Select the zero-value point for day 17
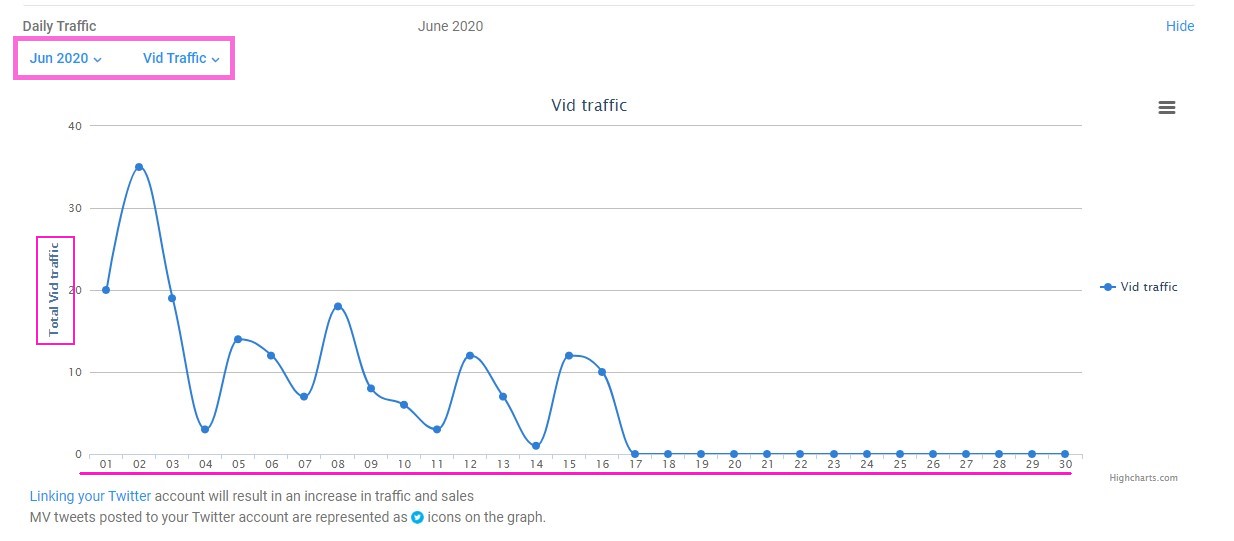Viewport: 1234px width, 541px height. coord(635,454)
